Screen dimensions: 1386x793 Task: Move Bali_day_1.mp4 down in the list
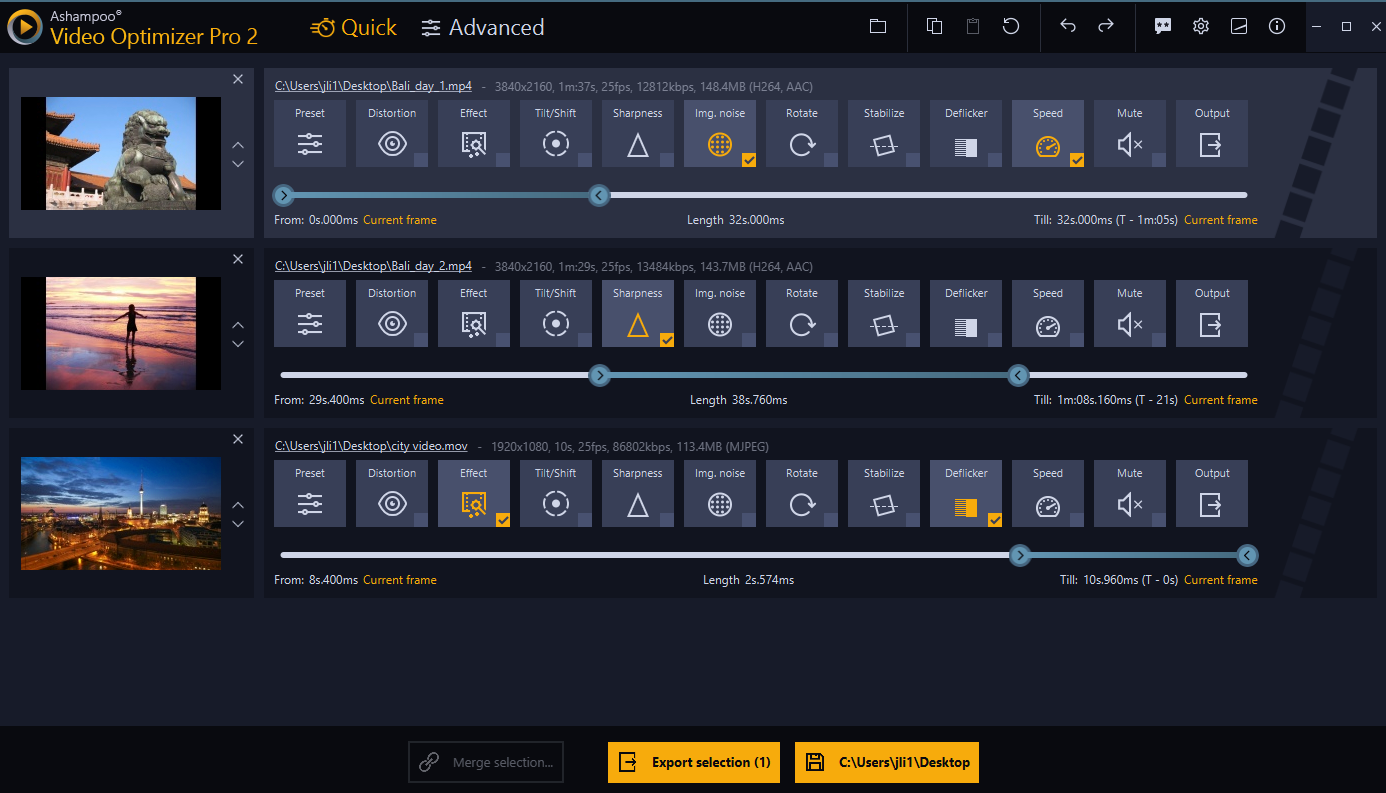(238, 163)
